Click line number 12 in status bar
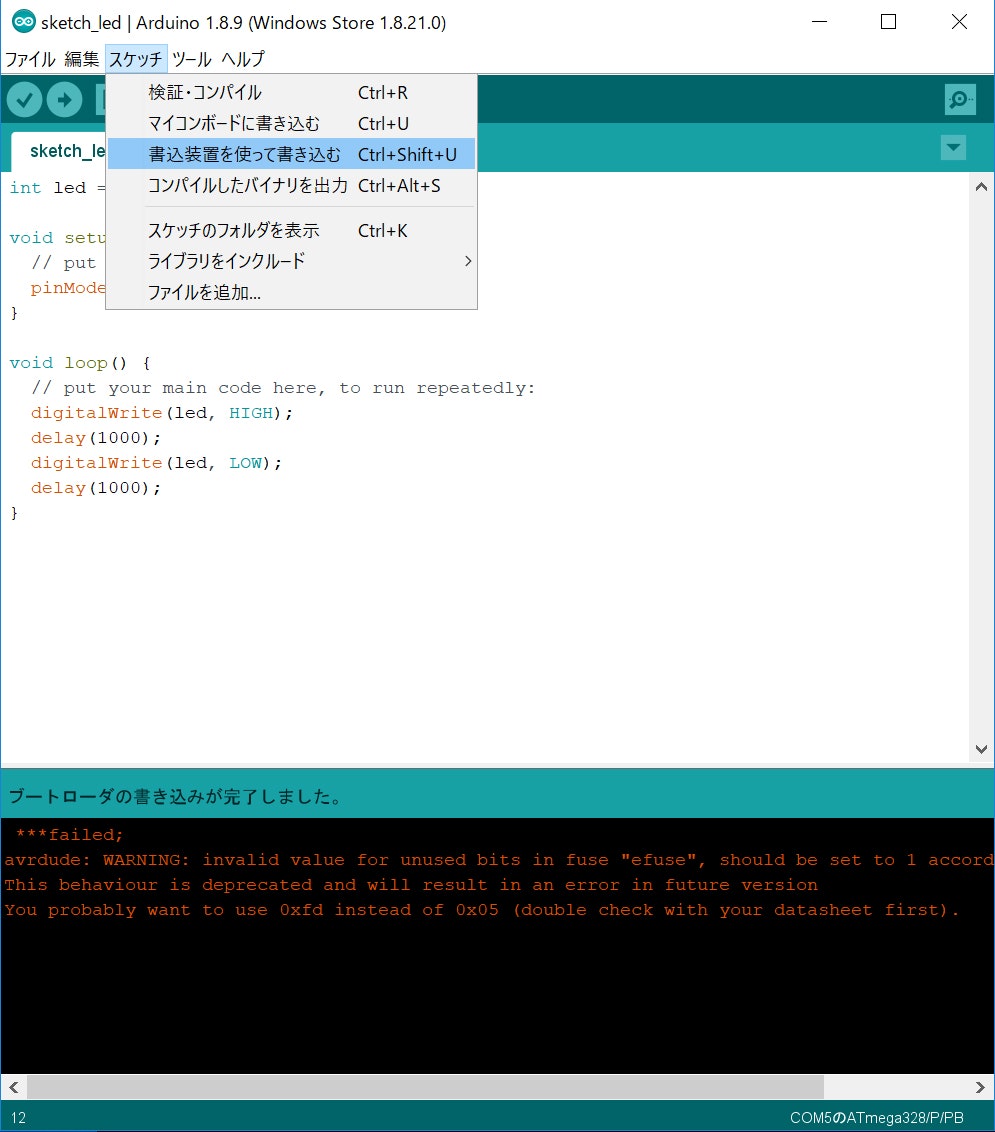The width and height of the screenshot is (995, 1132). pyautogui.click(x=18, y=1118)
